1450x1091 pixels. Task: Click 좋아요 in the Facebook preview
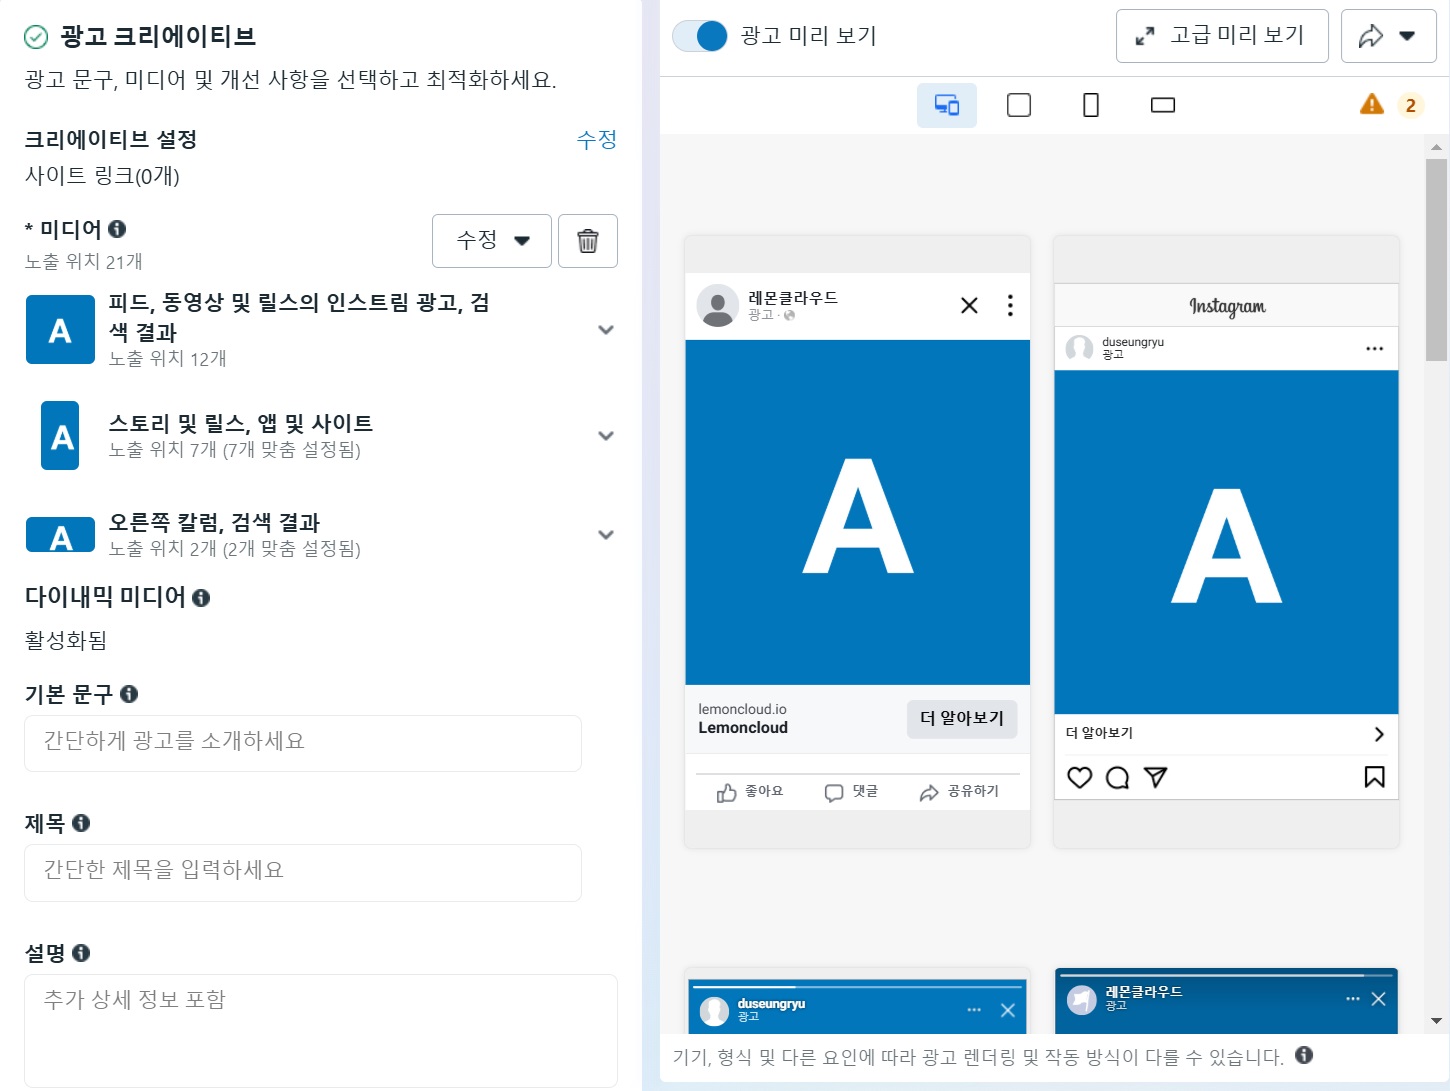750,792
